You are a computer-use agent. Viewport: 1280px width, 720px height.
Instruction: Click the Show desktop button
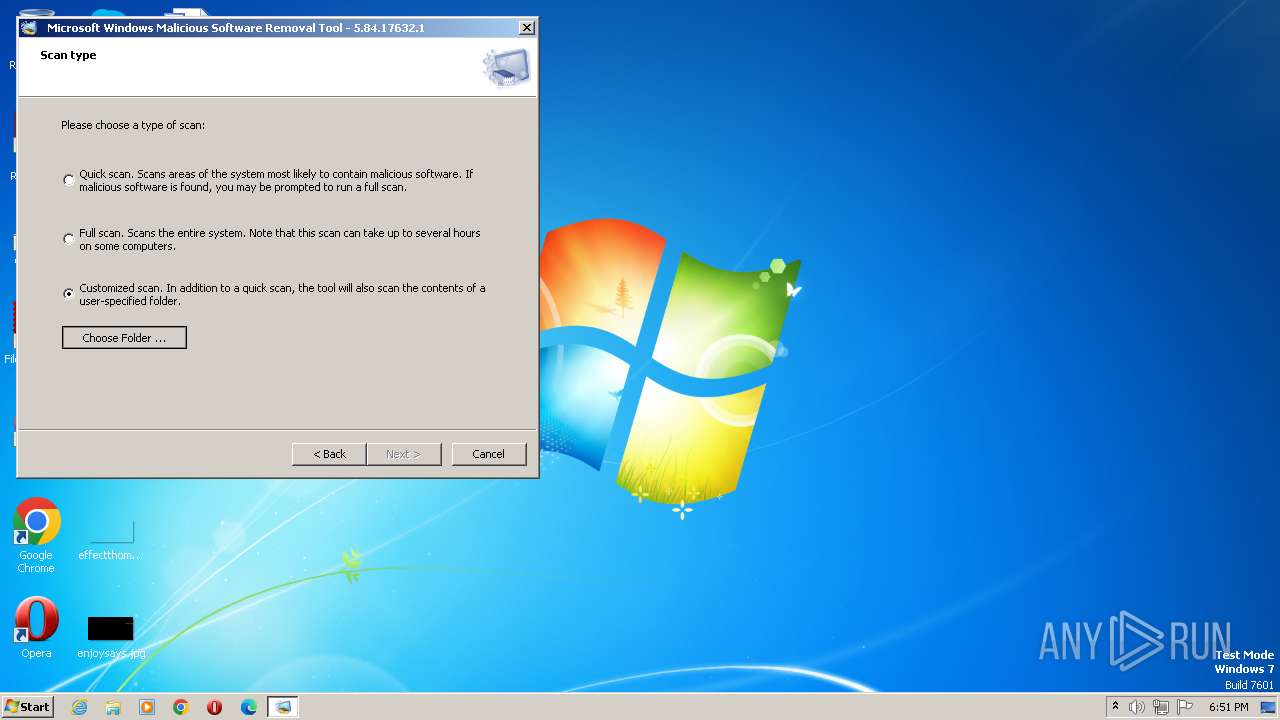pos(1269,707)
